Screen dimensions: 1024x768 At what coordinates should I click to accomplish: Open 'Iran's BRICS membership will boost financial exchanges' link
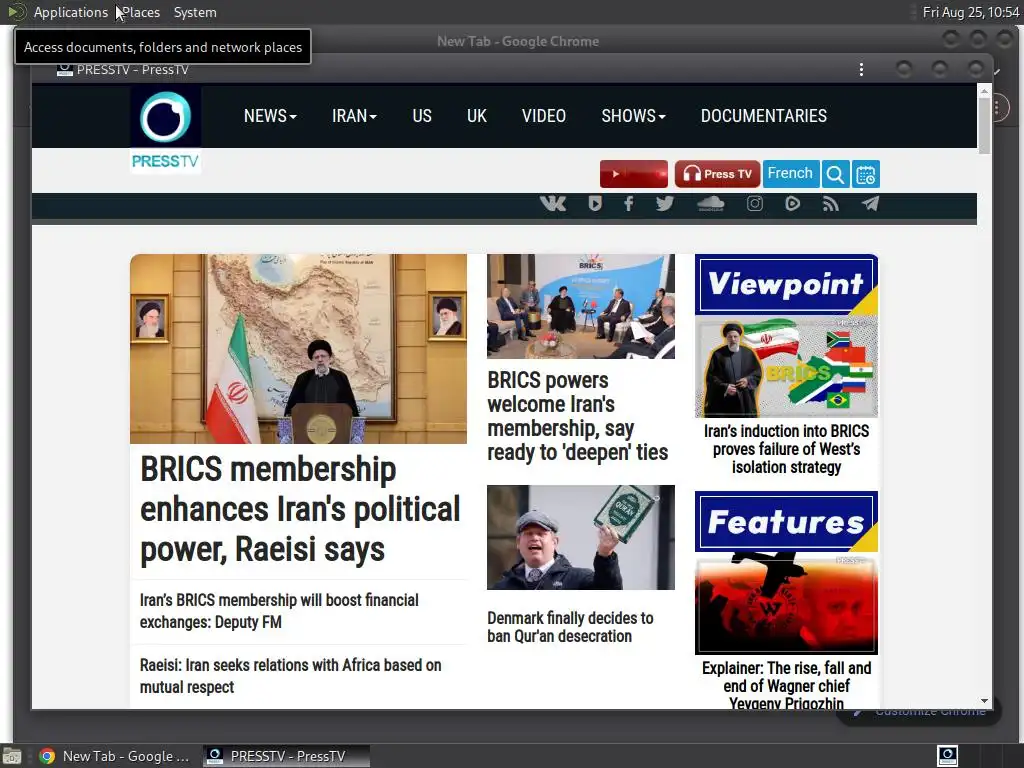pos(280,611)
